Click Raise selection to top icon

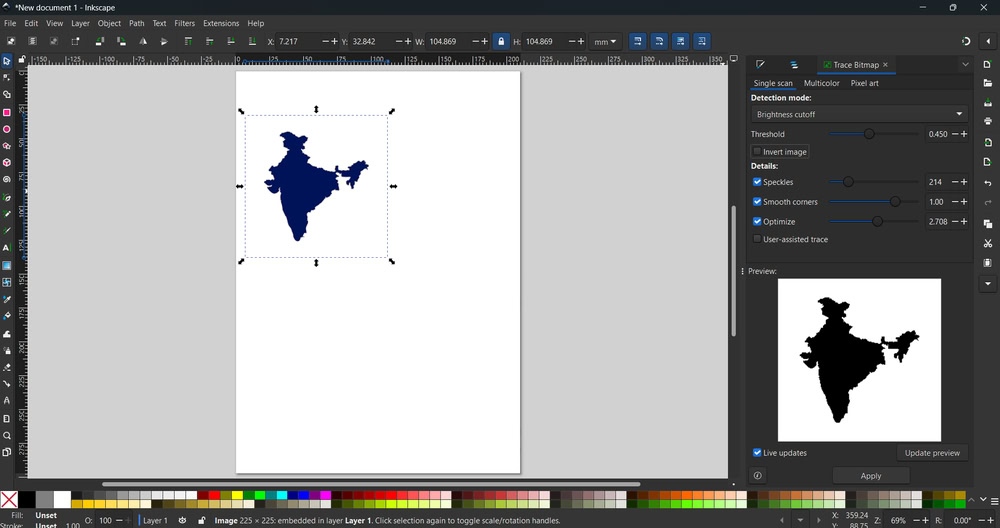tap(188, 41)
